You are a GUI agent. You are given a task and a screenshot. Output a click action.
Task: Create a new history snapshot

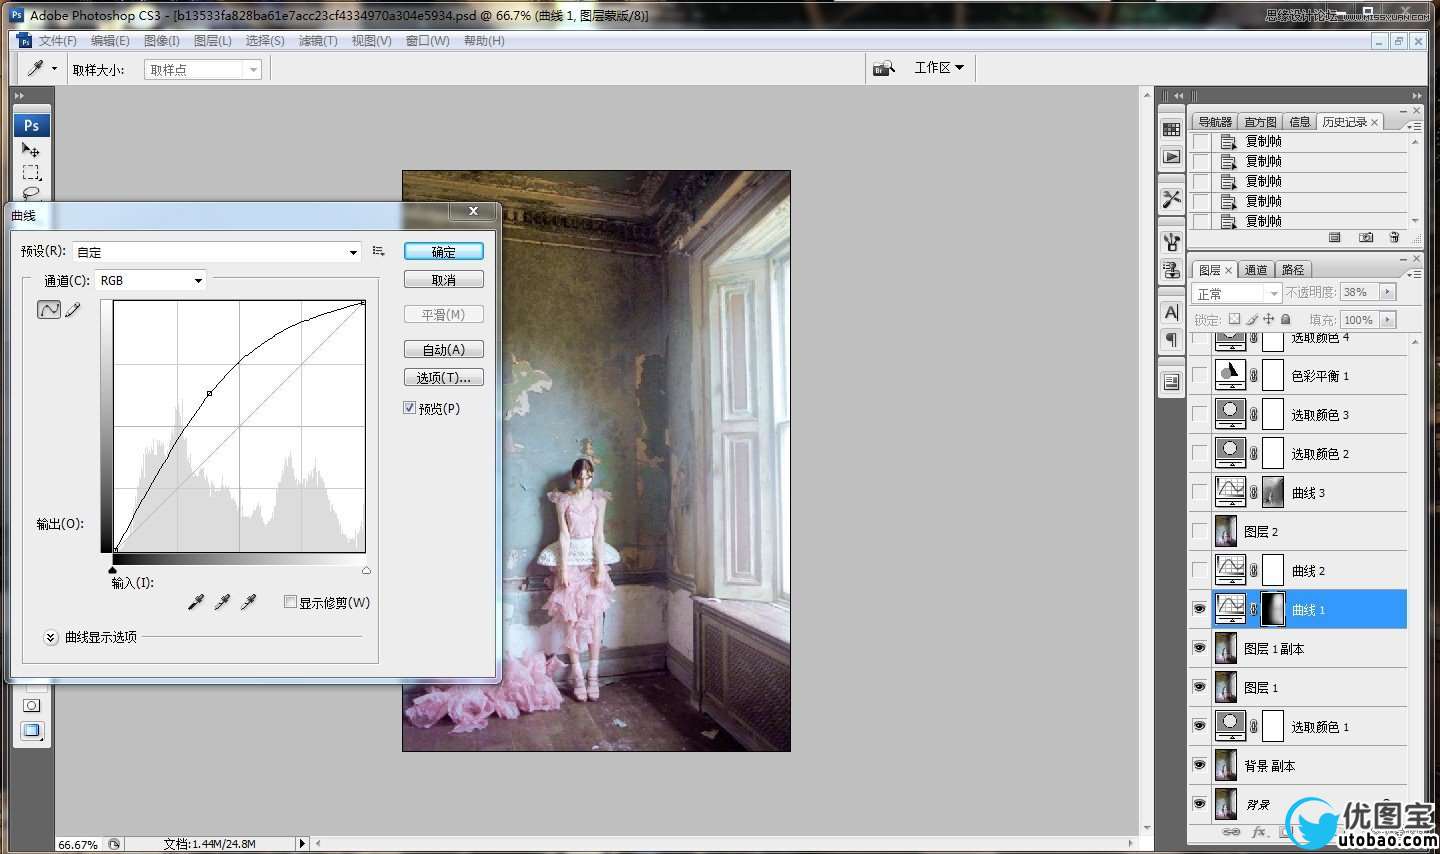click(1365, 237)
